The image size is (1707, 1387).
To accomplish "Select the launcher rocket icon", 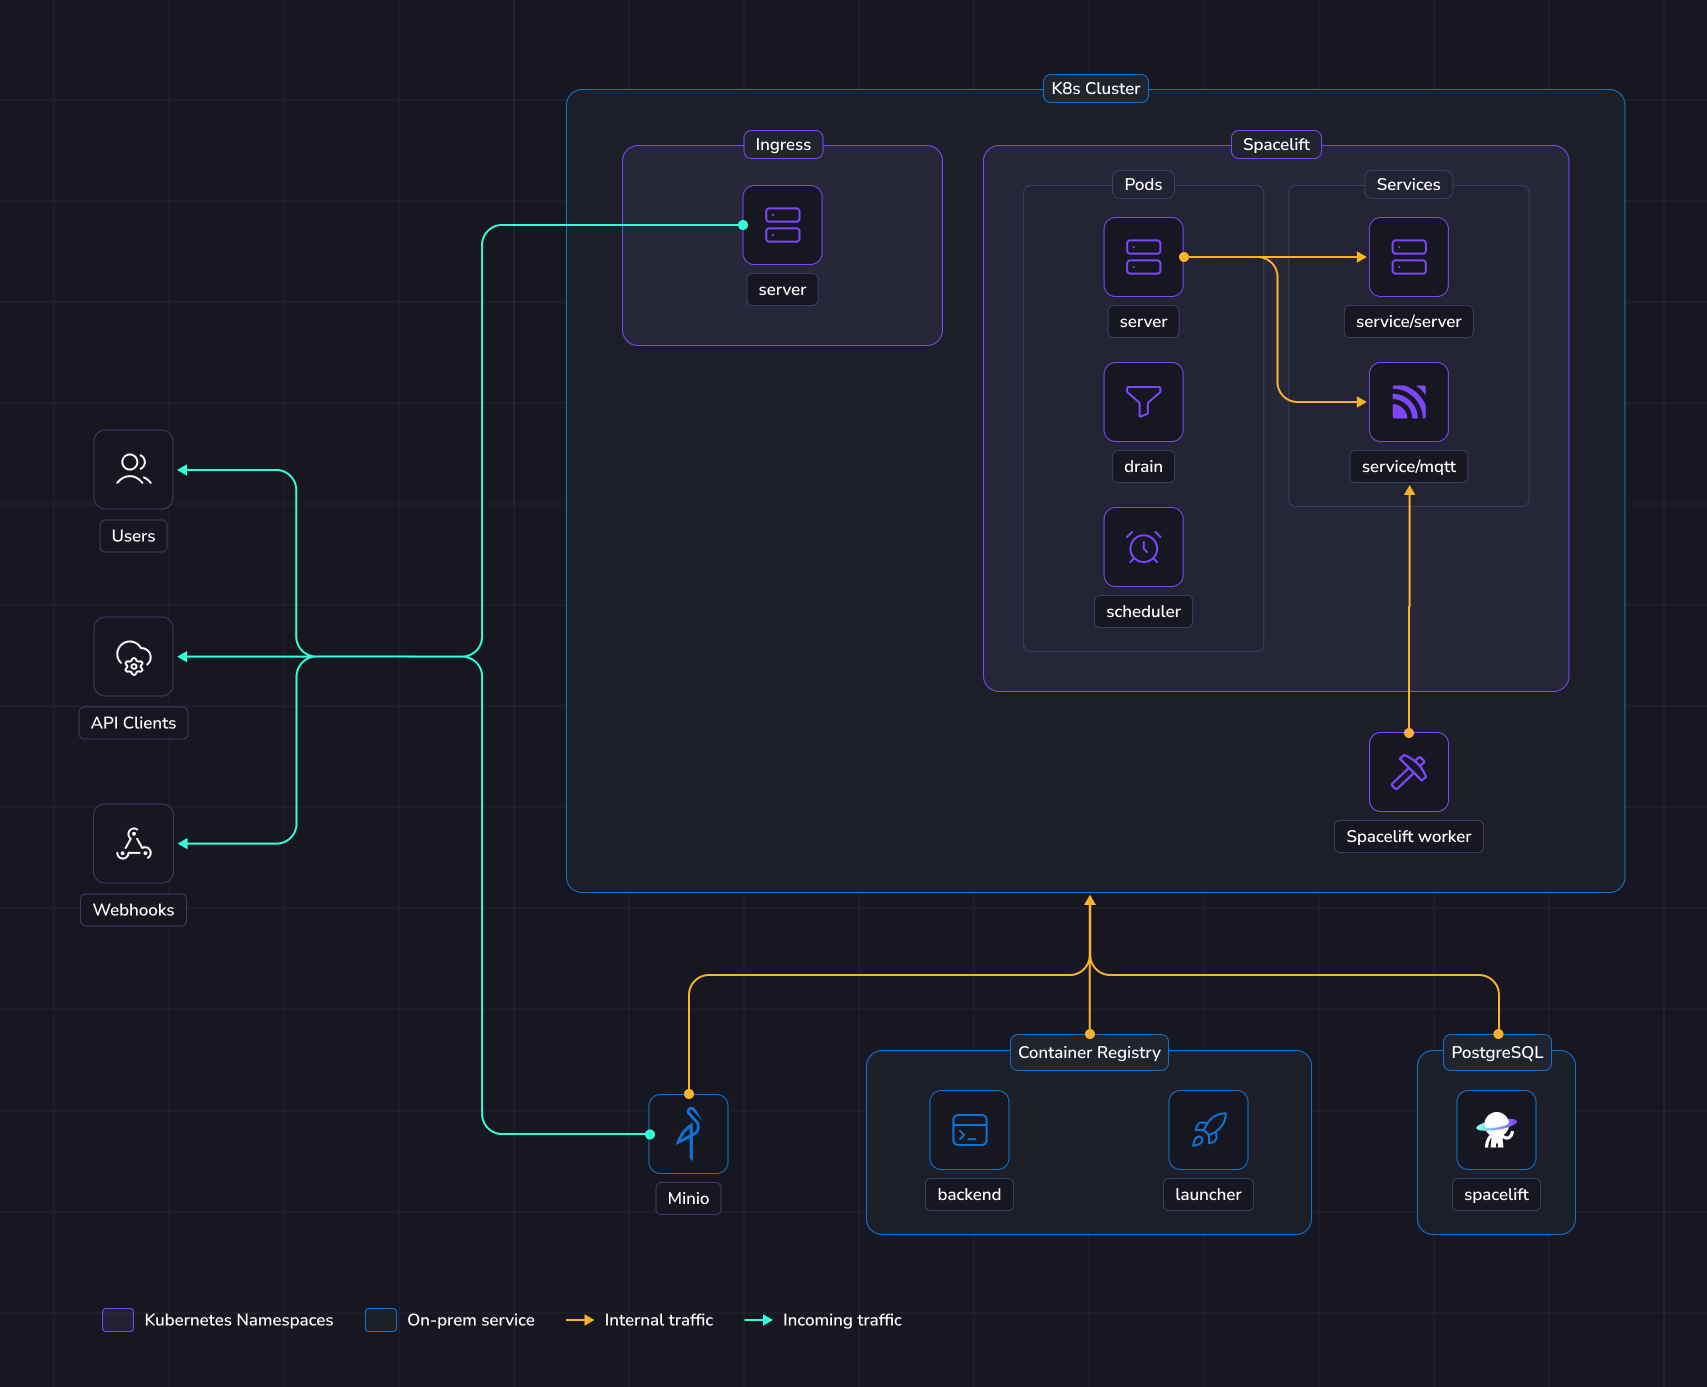I will [1208, 1130].
